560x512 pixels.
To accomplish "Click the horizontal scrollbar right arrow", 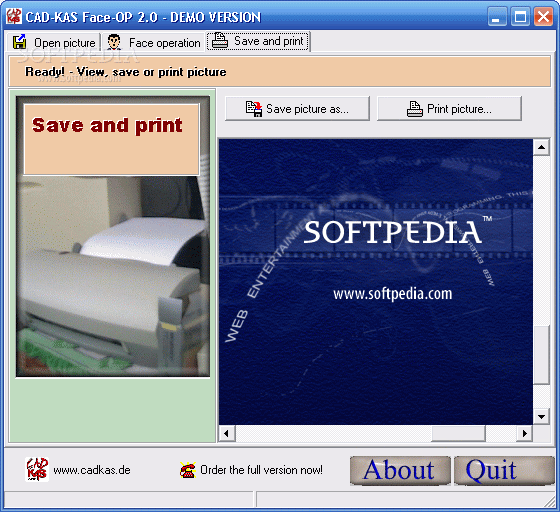I will [x=524, y=433].
